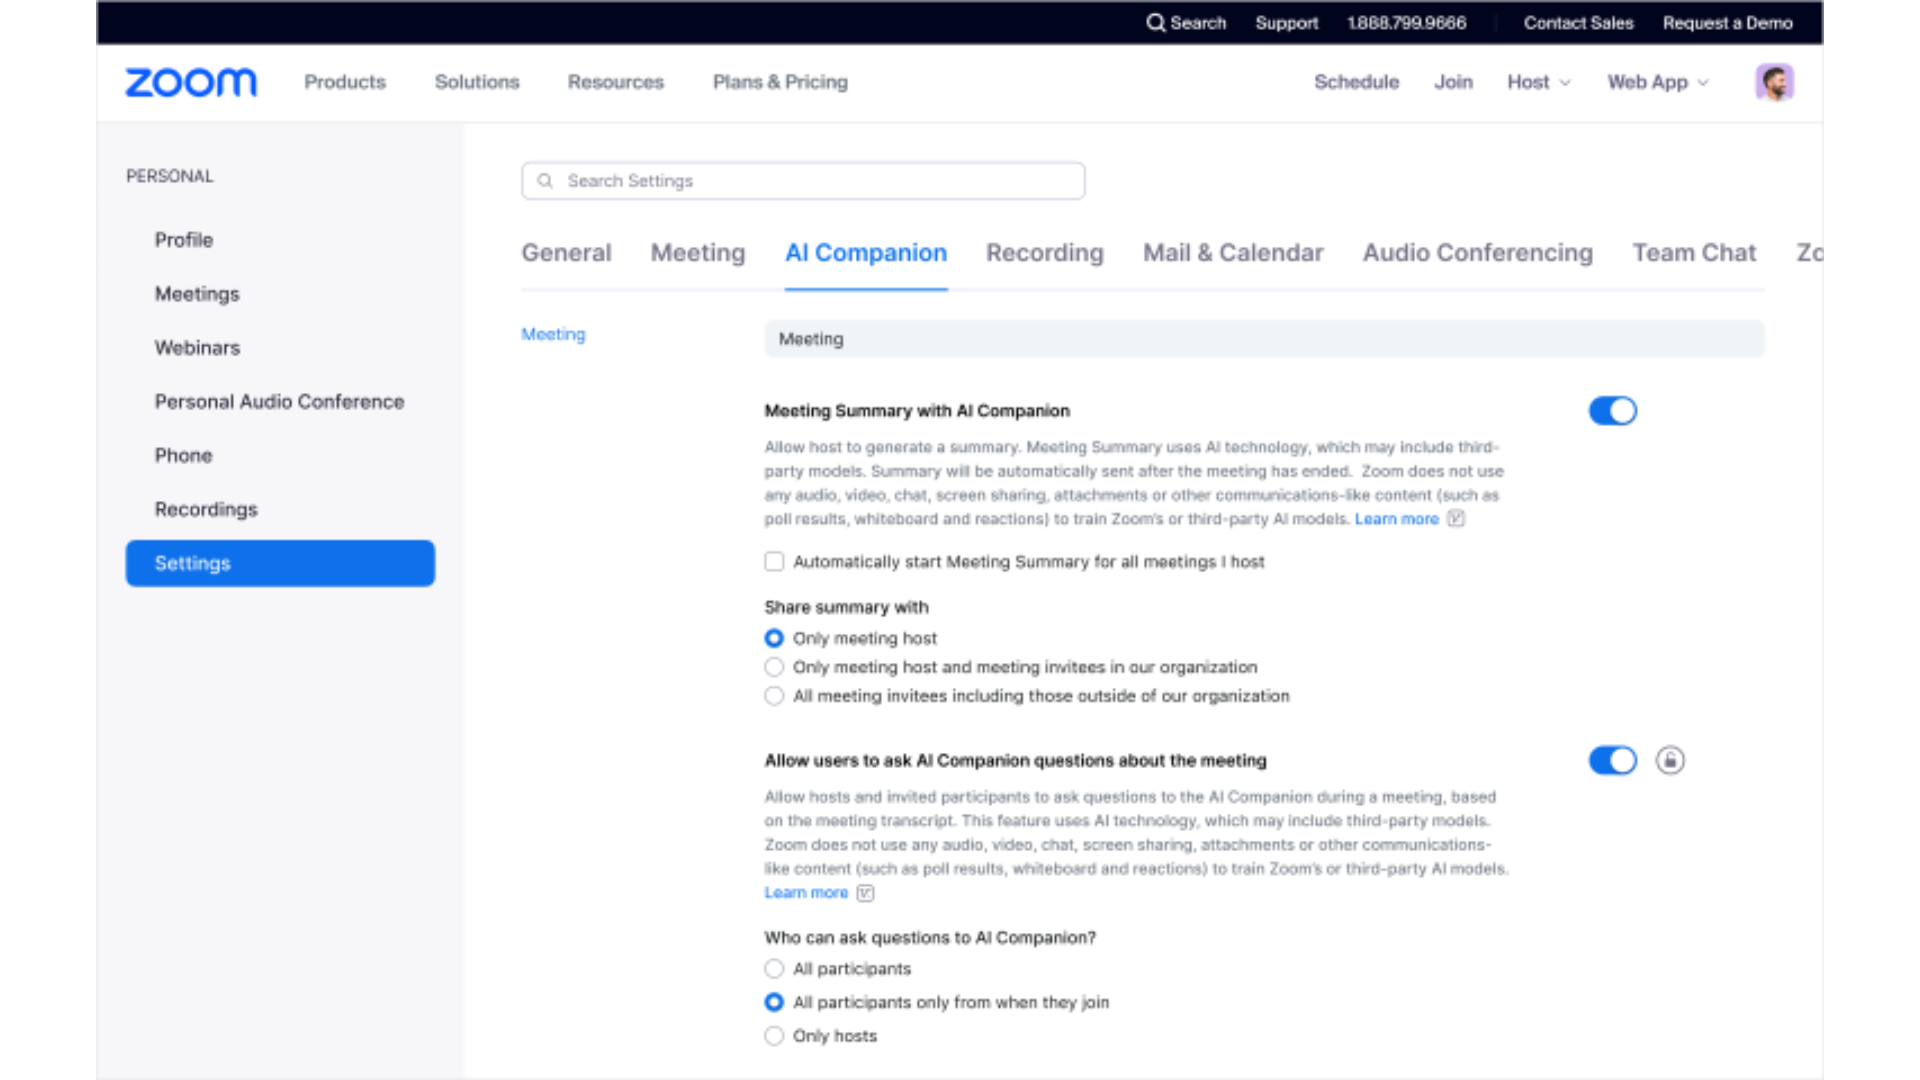Open the user profile avatar
Viewport: 1920px width, 1080px height.
pos(1774,82)
